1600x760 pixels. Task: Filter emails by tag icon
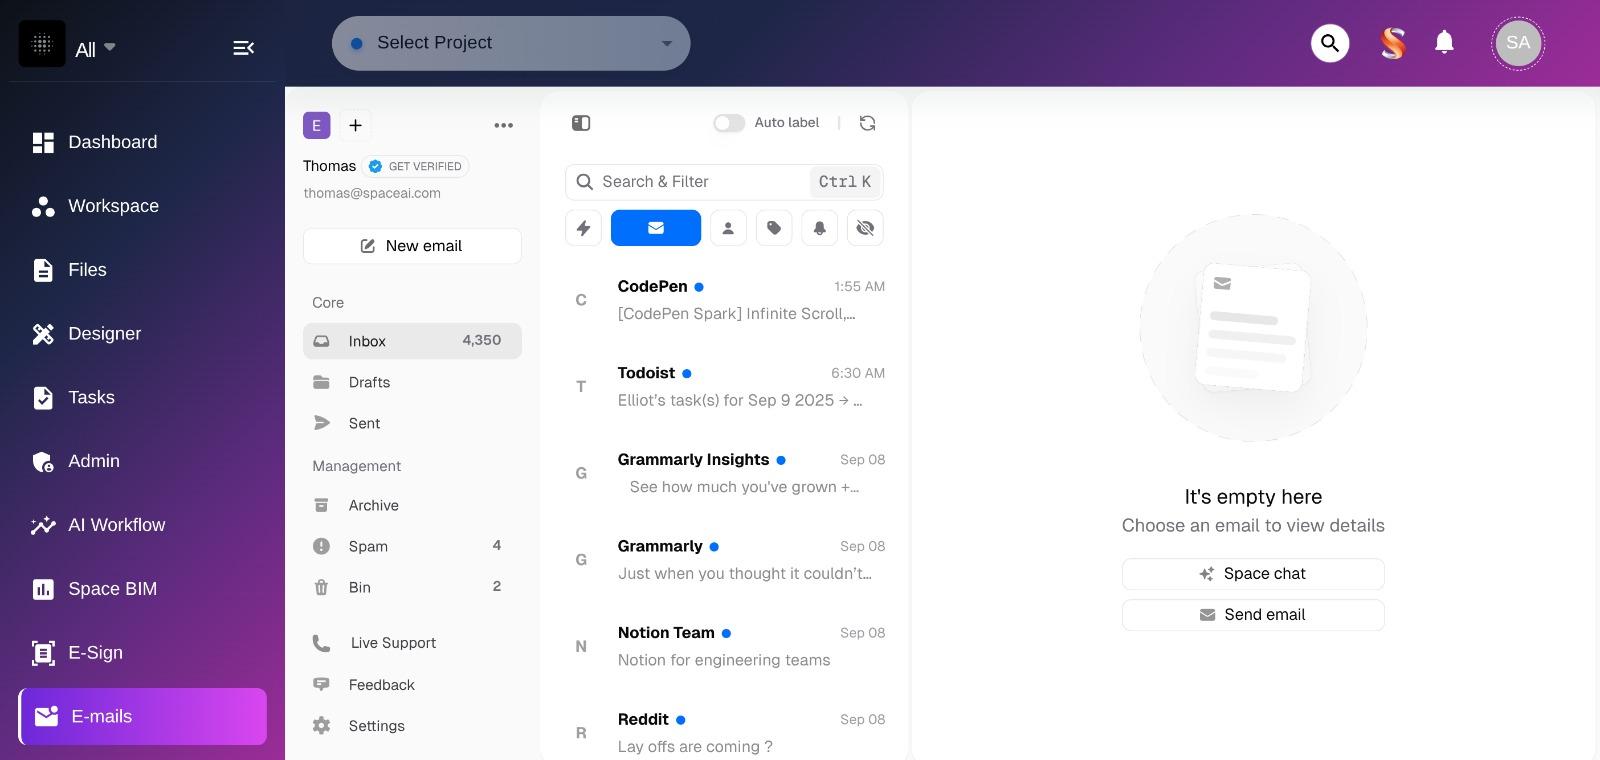(x=774, y=228)
